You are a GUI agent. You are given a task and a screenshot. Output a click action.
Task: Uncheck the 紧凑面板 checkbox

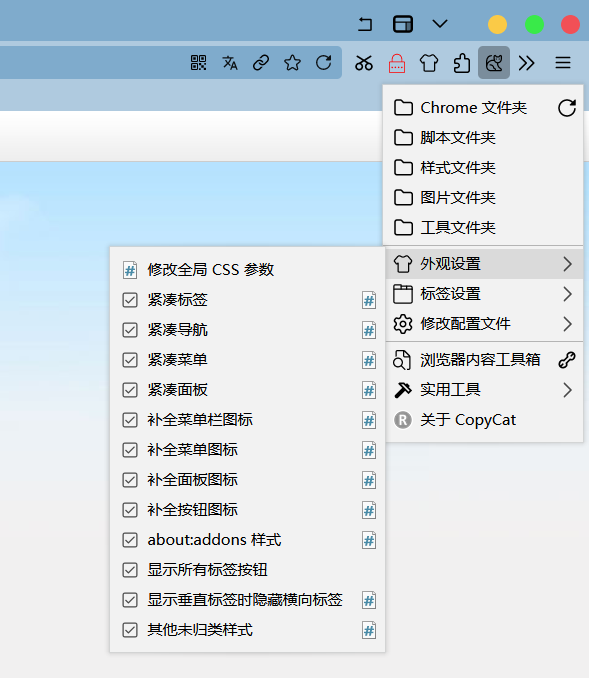pos(130,390)
